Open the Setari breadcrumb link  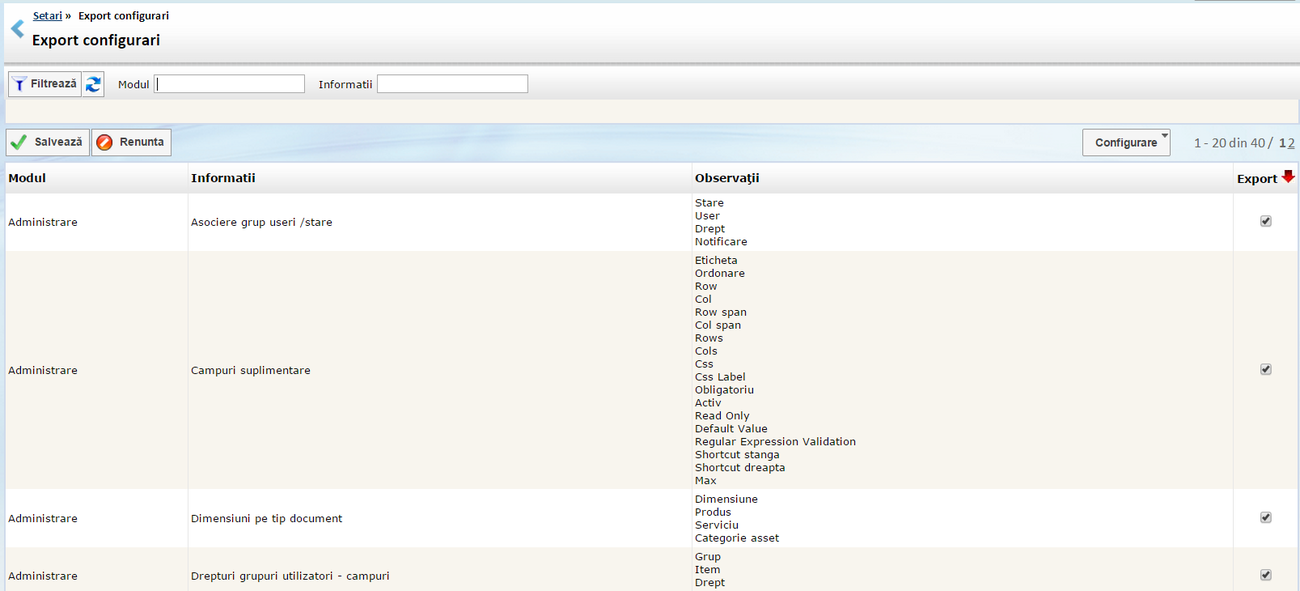point(47,16)
